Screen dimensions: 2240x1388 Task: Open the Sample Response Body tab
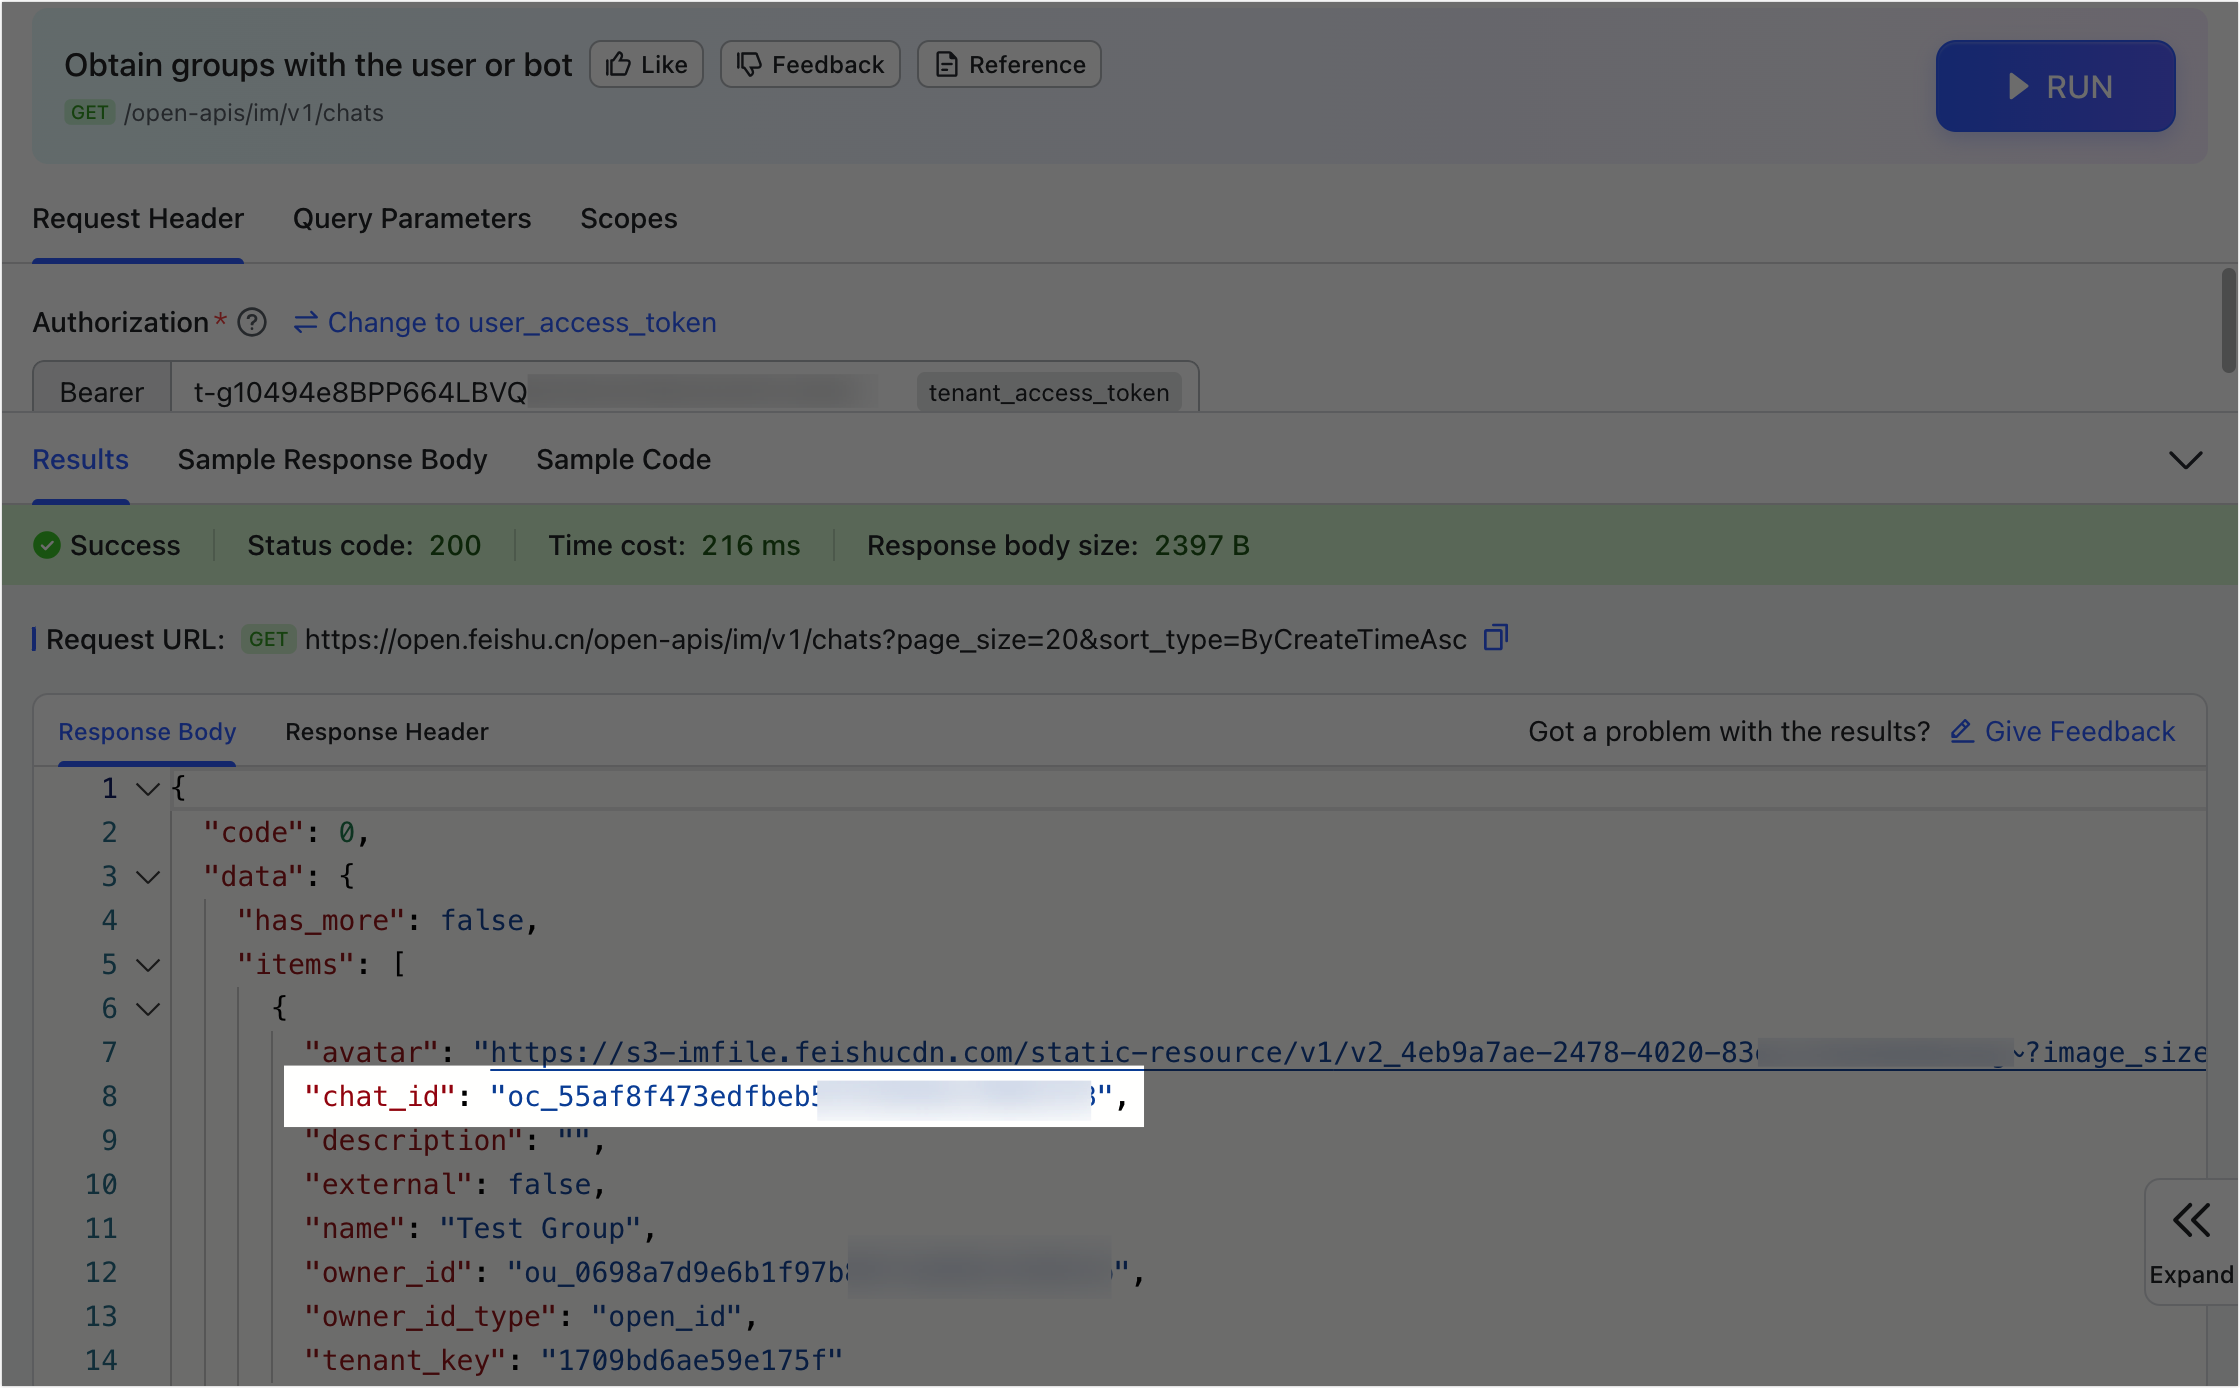click(x=333, y=459)
